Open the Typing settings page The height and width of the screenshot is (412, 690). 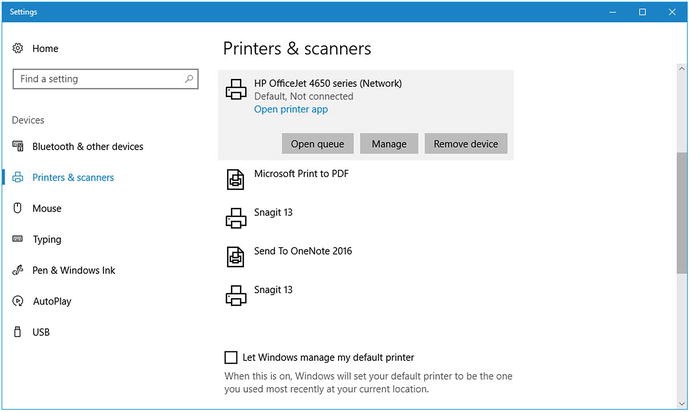(47, 239)
